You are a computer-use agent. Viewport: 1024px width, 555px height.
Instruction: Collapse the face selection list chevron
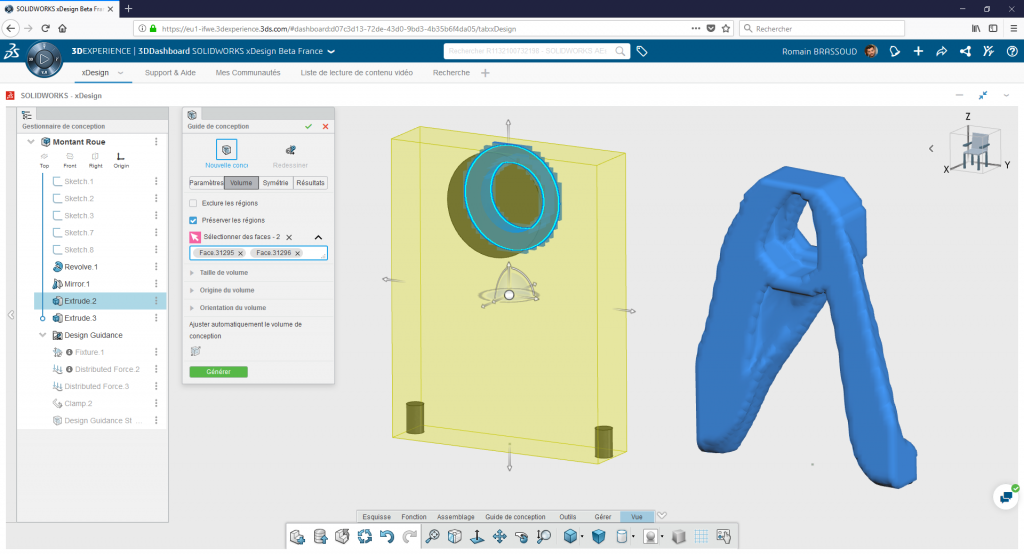pyautogui.click(x=318, y=237)
